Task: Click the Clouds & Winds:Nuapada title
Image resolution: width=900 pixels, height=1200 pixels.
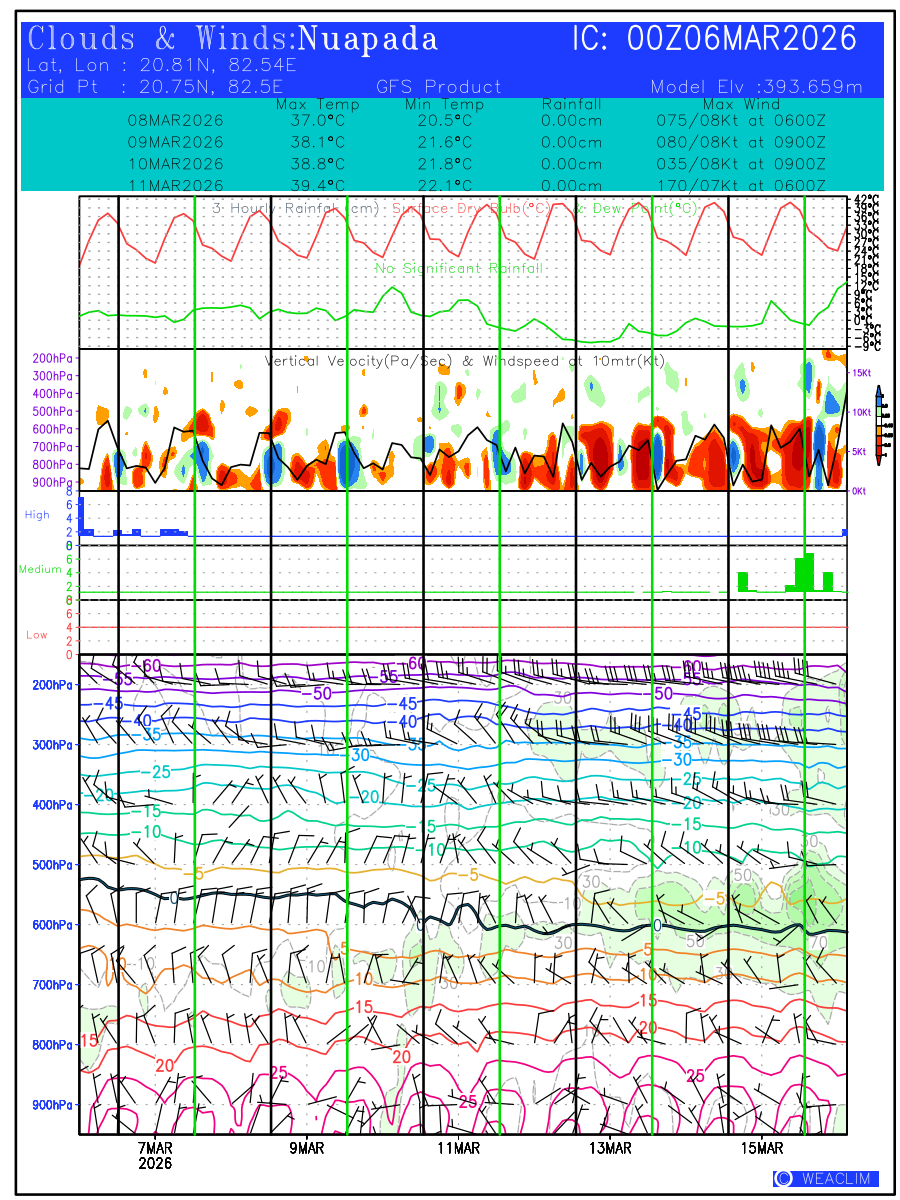Action: 233,40
